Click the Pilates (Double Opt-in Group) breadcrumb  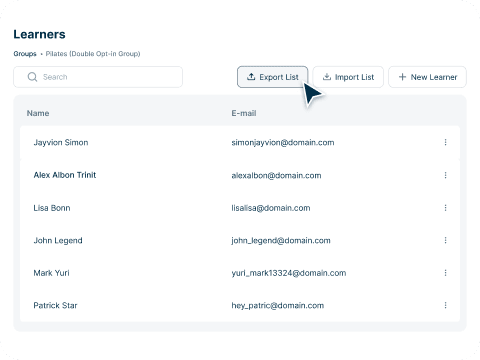93,54
